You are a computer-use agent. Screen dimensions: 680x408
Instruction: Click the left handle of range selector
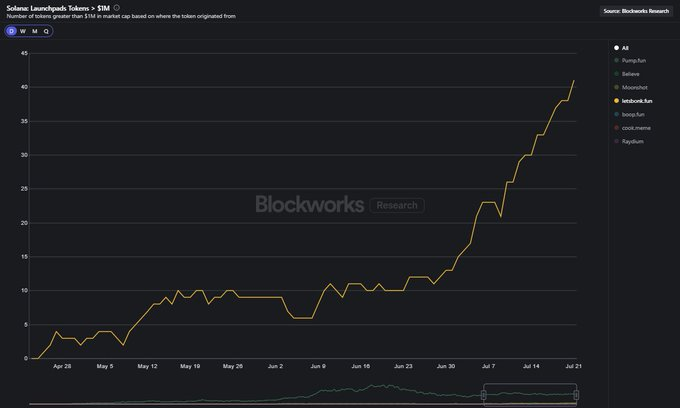(x=484, y=395)
